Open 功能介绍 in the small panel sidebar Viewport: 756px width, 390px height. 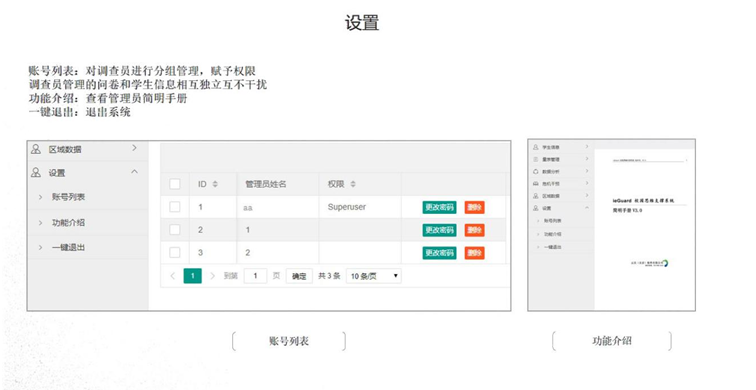click(552, 234)
